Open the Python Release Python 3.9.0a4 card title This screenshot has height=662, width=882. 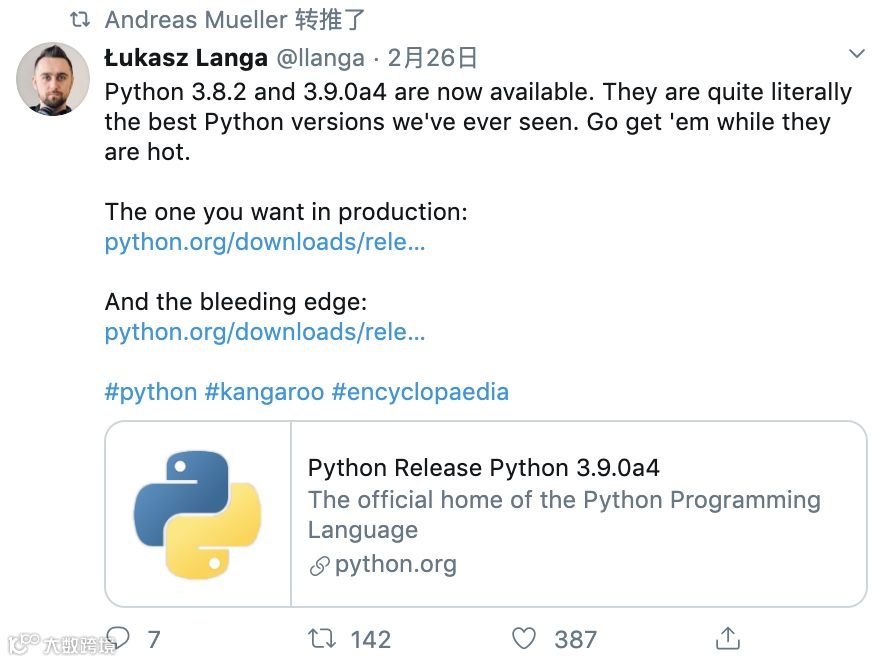click(x=484, y=468)
